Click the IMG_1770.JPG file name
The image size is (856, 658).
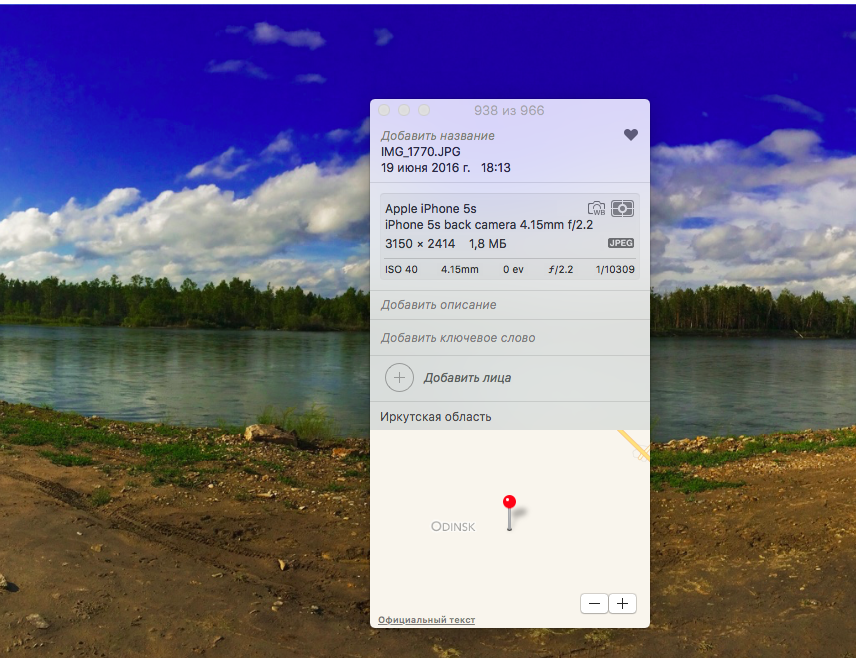420,151
